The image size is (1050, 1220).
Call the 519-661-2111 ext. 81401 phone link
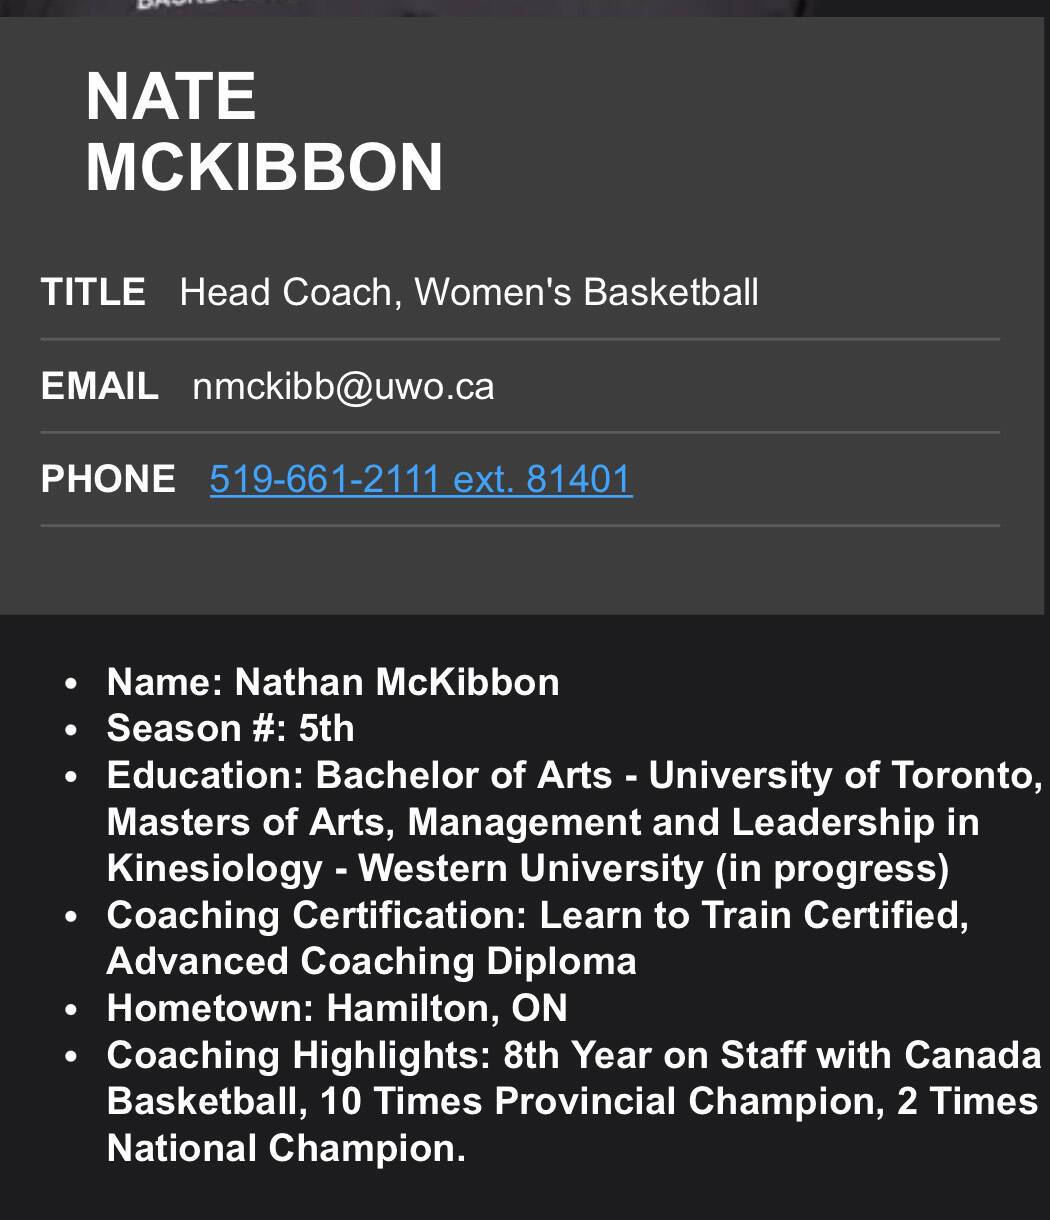click(421, 479)
